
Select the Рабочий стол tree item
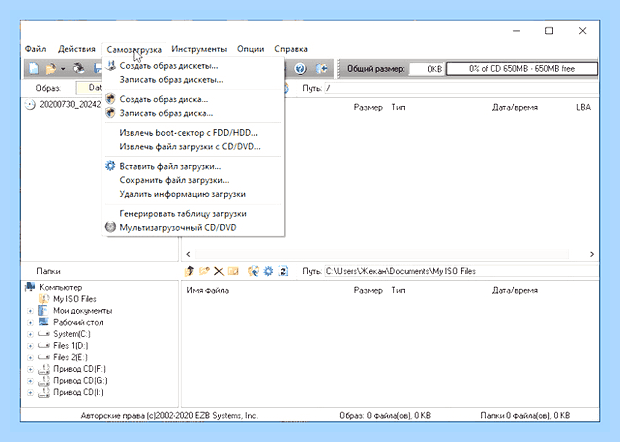(x=78, y=322)
